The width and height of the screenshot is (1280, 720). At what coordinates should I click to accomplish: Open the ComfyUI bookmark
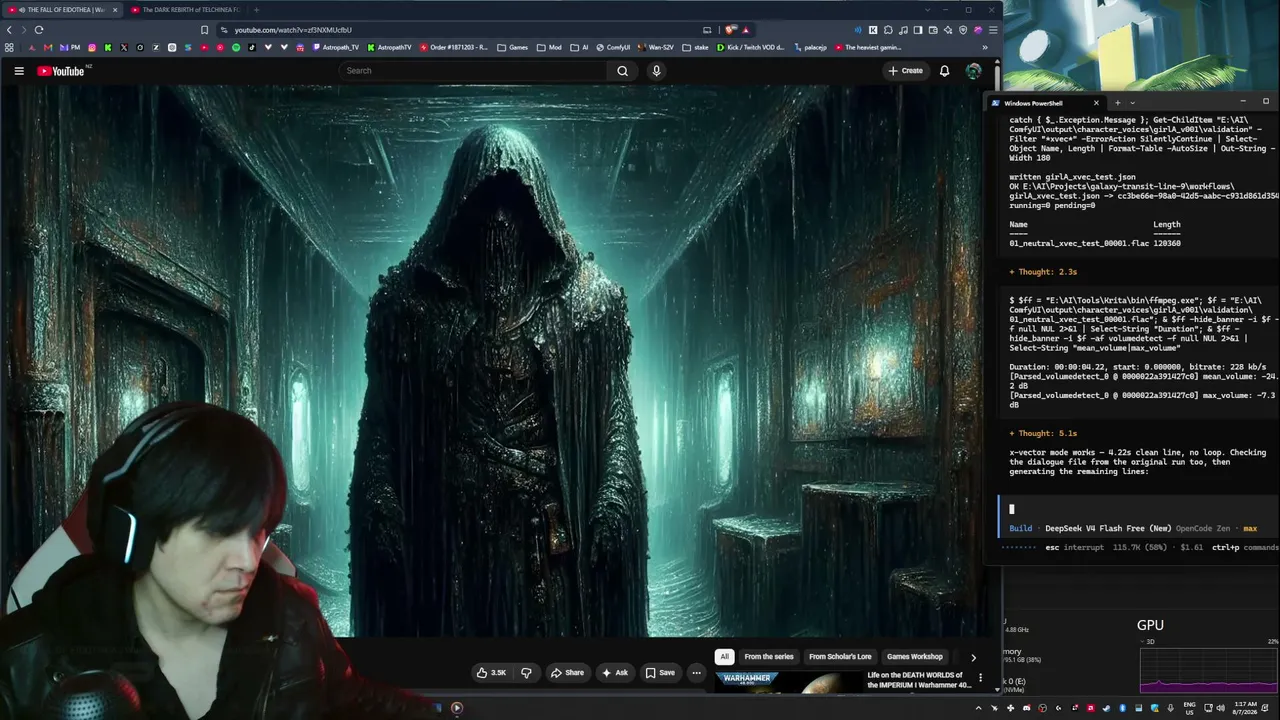pos(612,47)
